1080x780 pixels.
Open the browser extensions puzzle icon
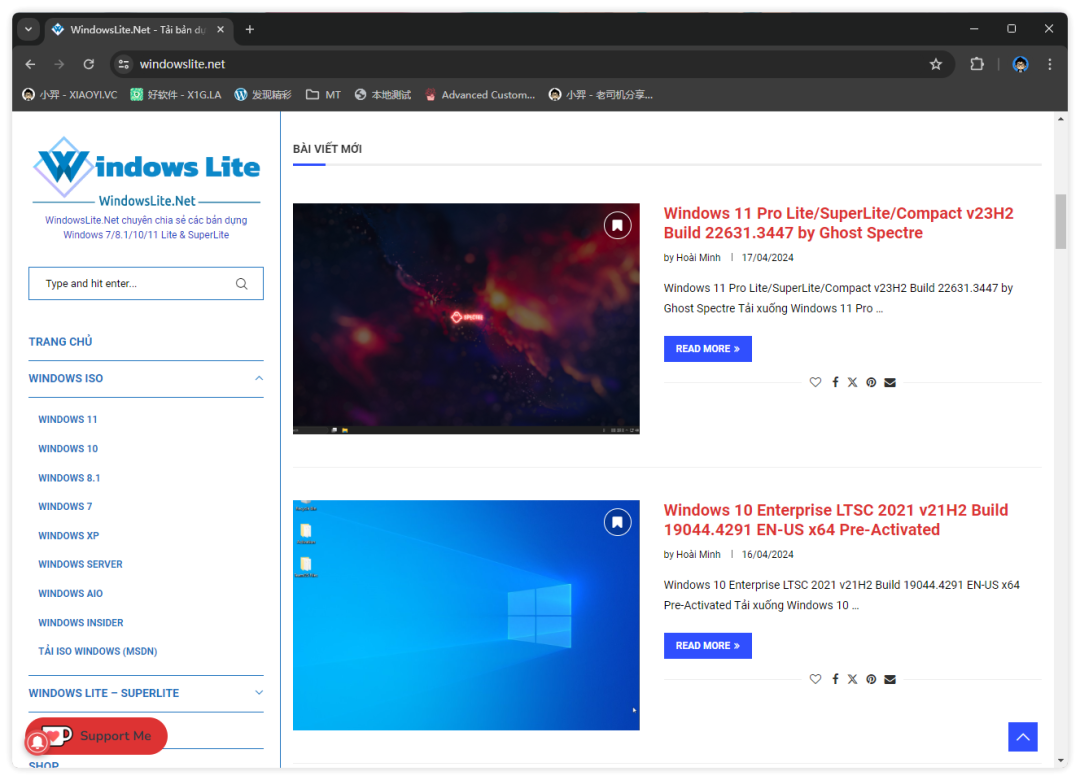click(x=977, y=64)
